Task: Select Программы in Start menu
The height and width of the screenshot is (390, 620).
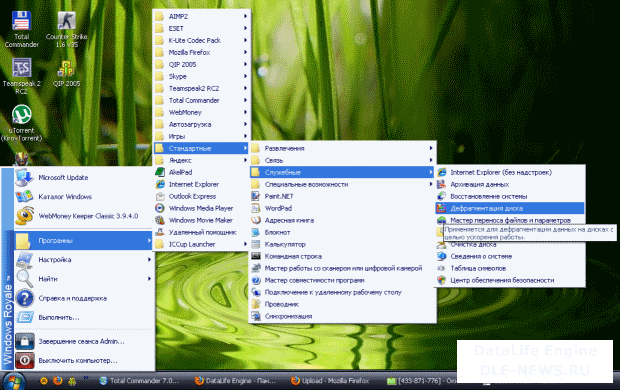Action: pos(83,240)
